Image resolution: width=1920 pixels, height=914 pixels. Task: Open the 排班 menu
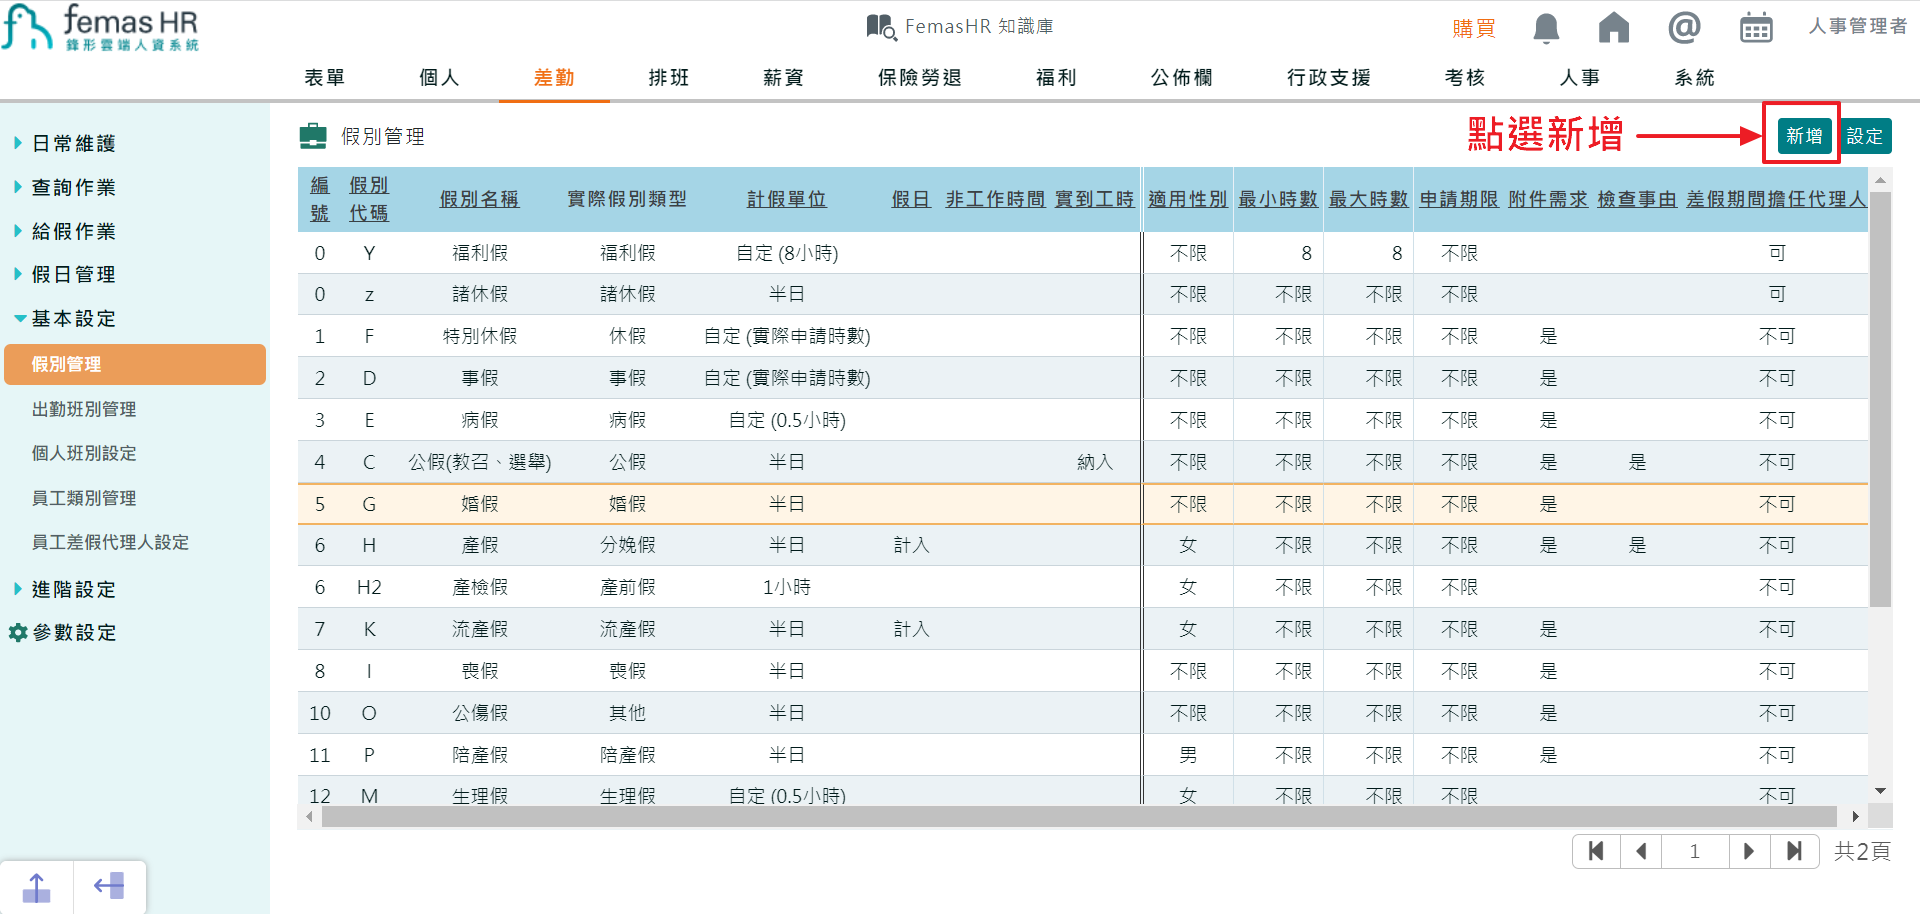point(668,77)
